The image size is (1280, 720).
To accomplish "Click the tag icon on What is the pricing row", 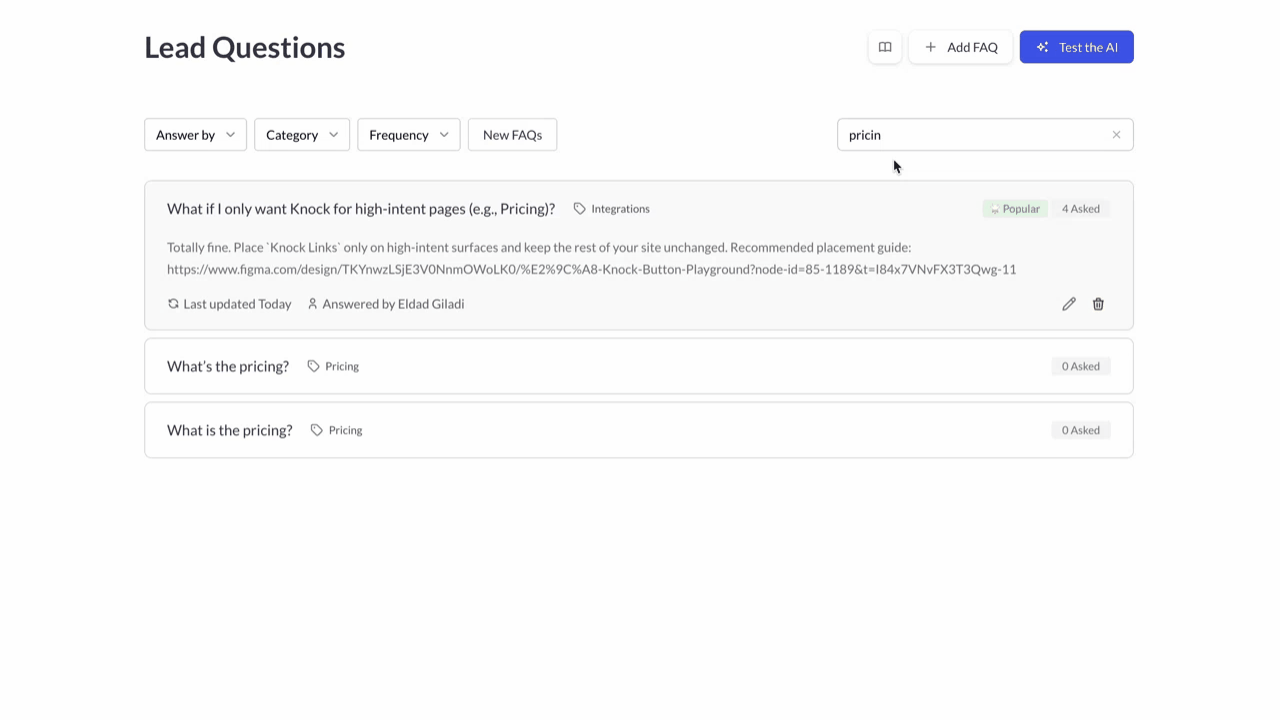I will click(316, 430).
